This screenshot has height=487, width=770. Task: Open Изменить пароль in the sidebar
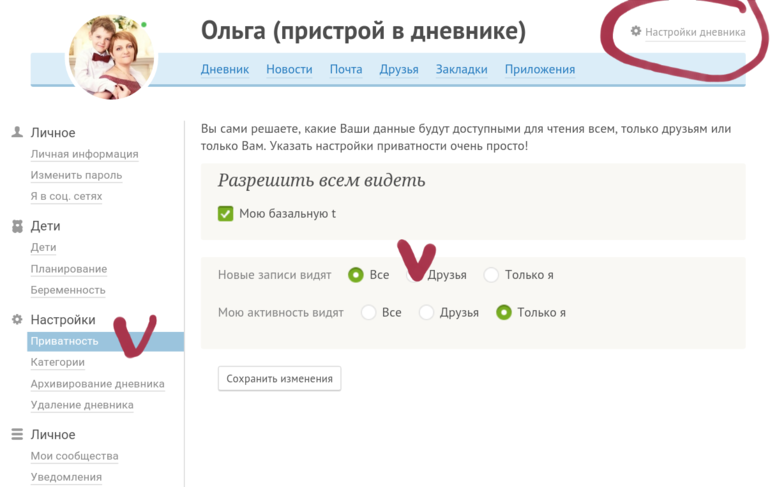pyautogui.click(x=76, y=175)
